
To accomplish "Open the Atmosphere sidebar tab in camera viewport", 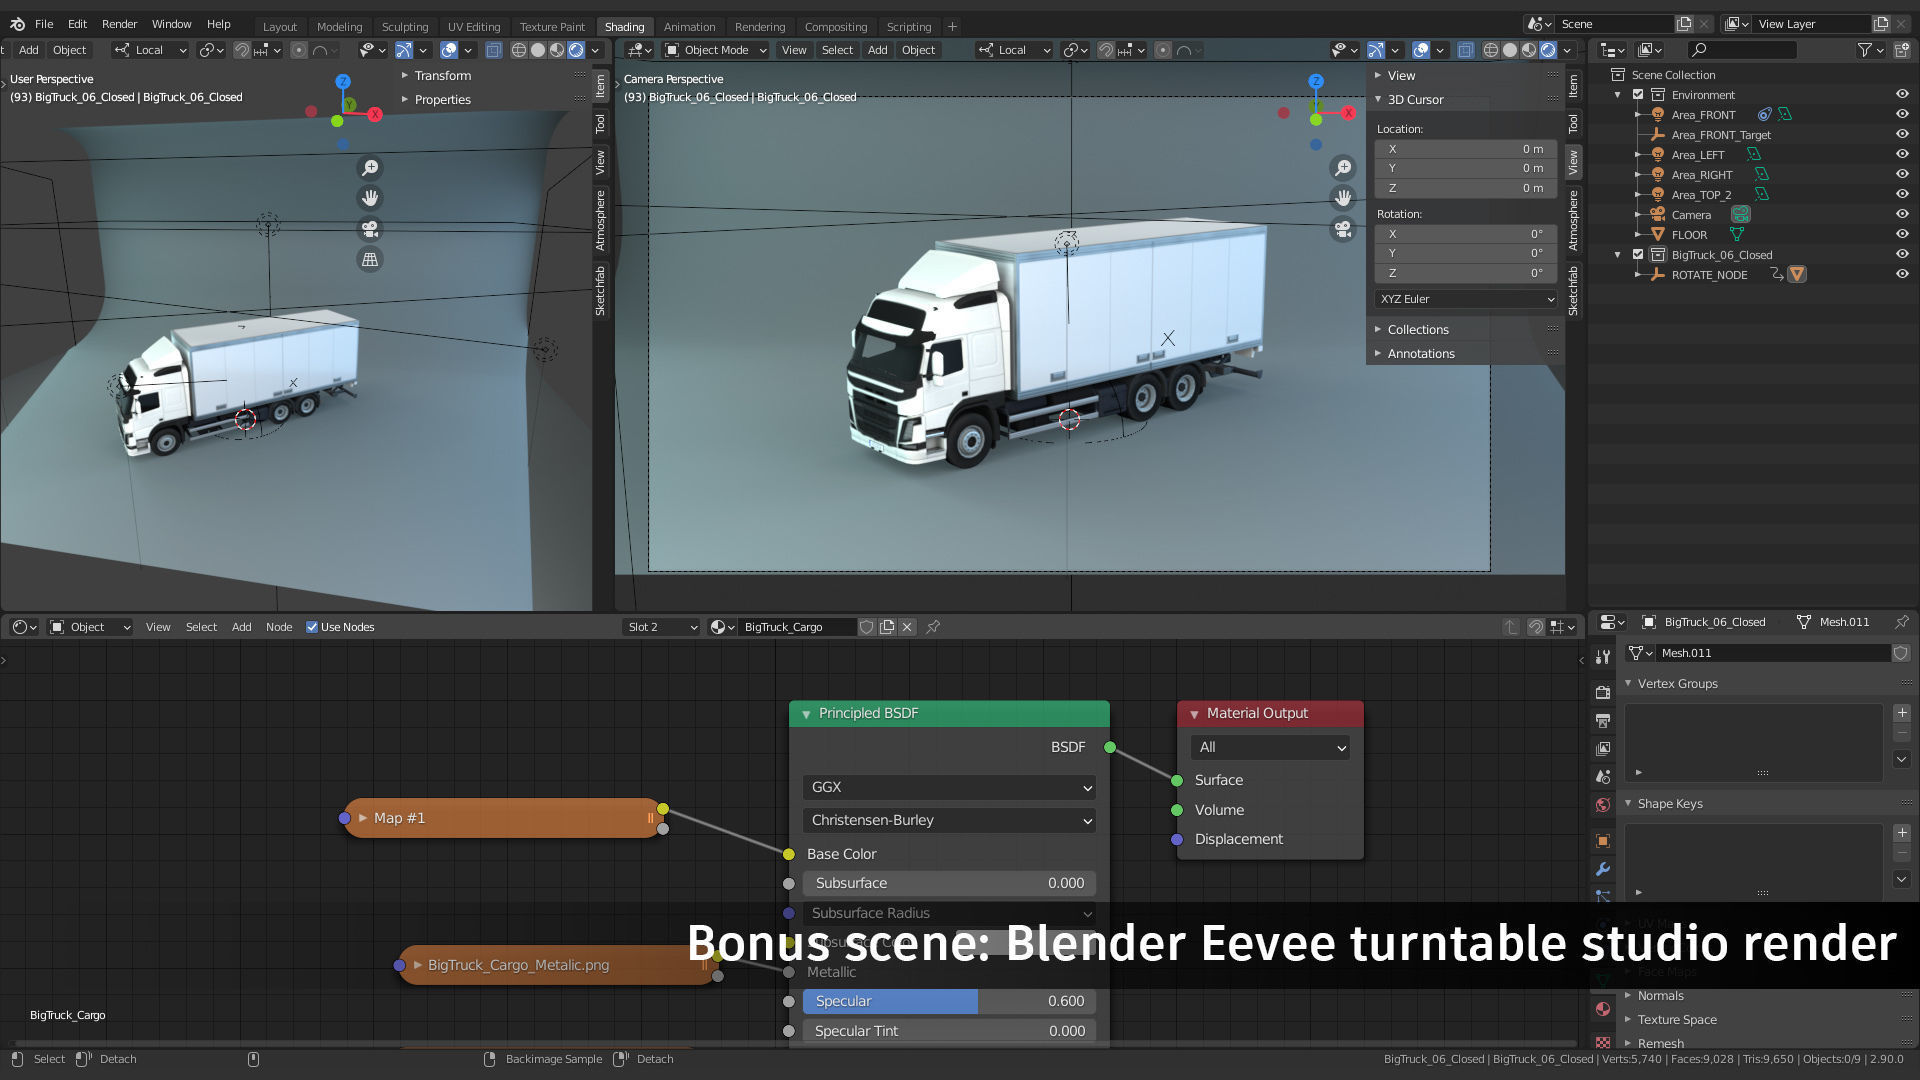I will (1573, 220).
